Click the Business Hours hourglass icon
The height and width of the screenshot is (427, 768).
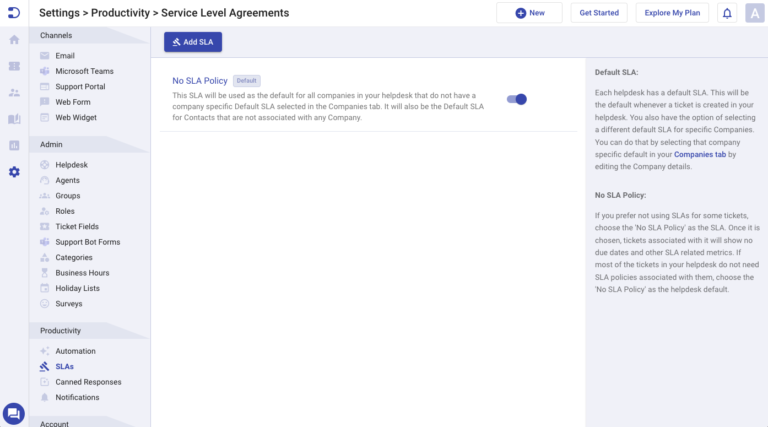(45, 273)
